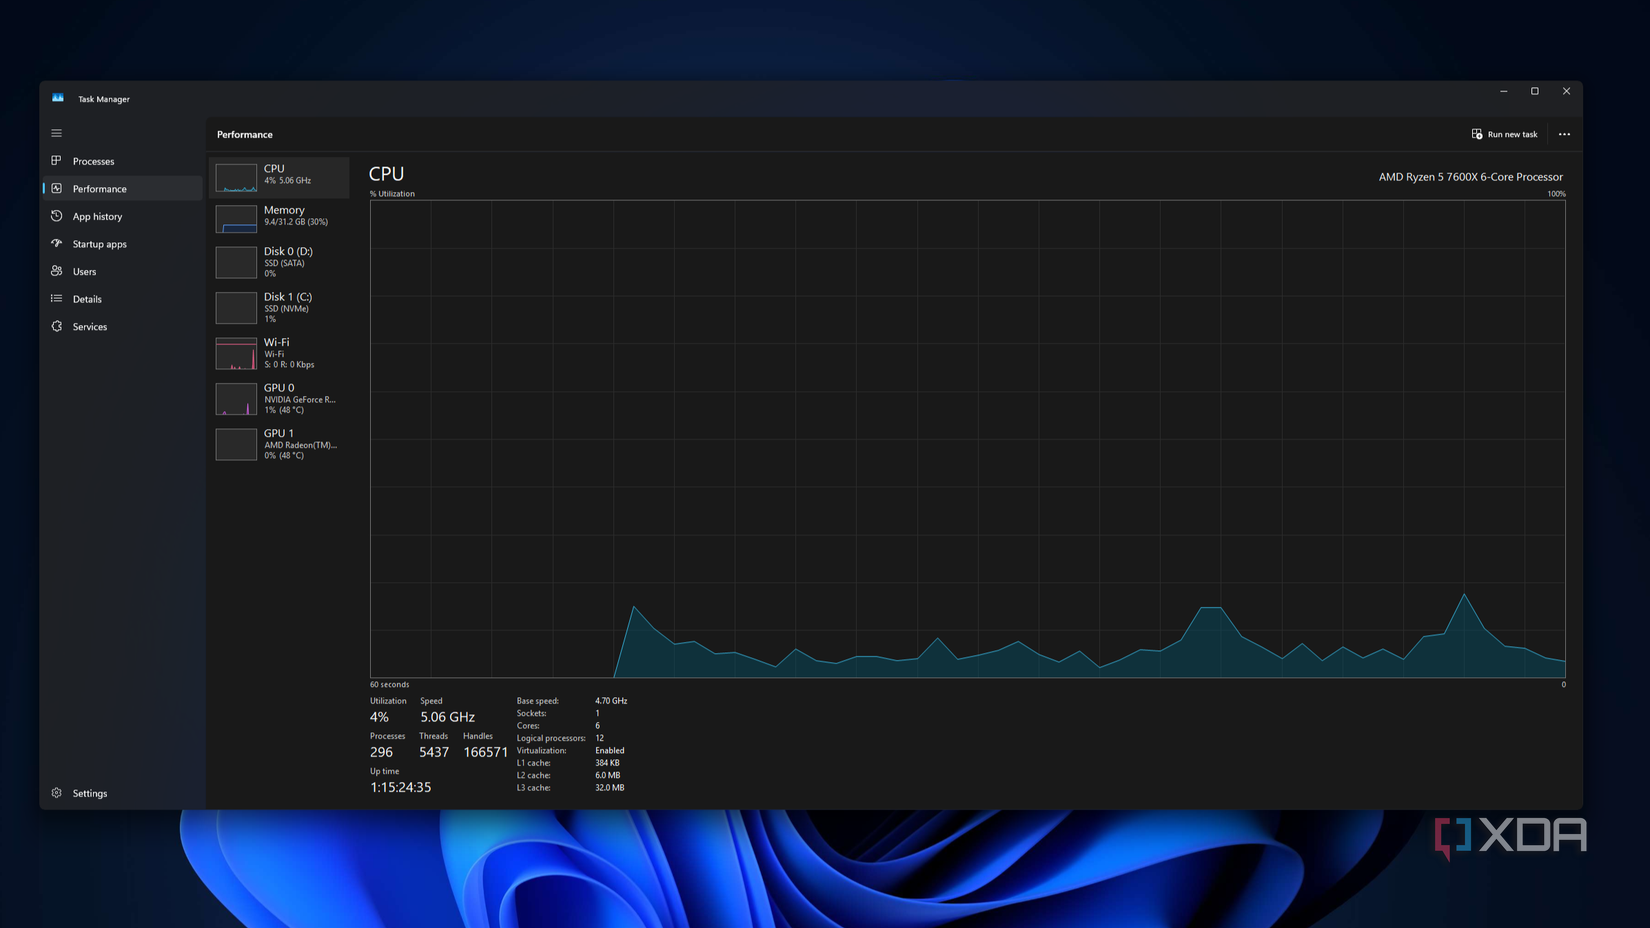Click the 4.70 GHz base speed value
Screen dimensions: 1650x928
pyautogui.click(x=611, y=701)
